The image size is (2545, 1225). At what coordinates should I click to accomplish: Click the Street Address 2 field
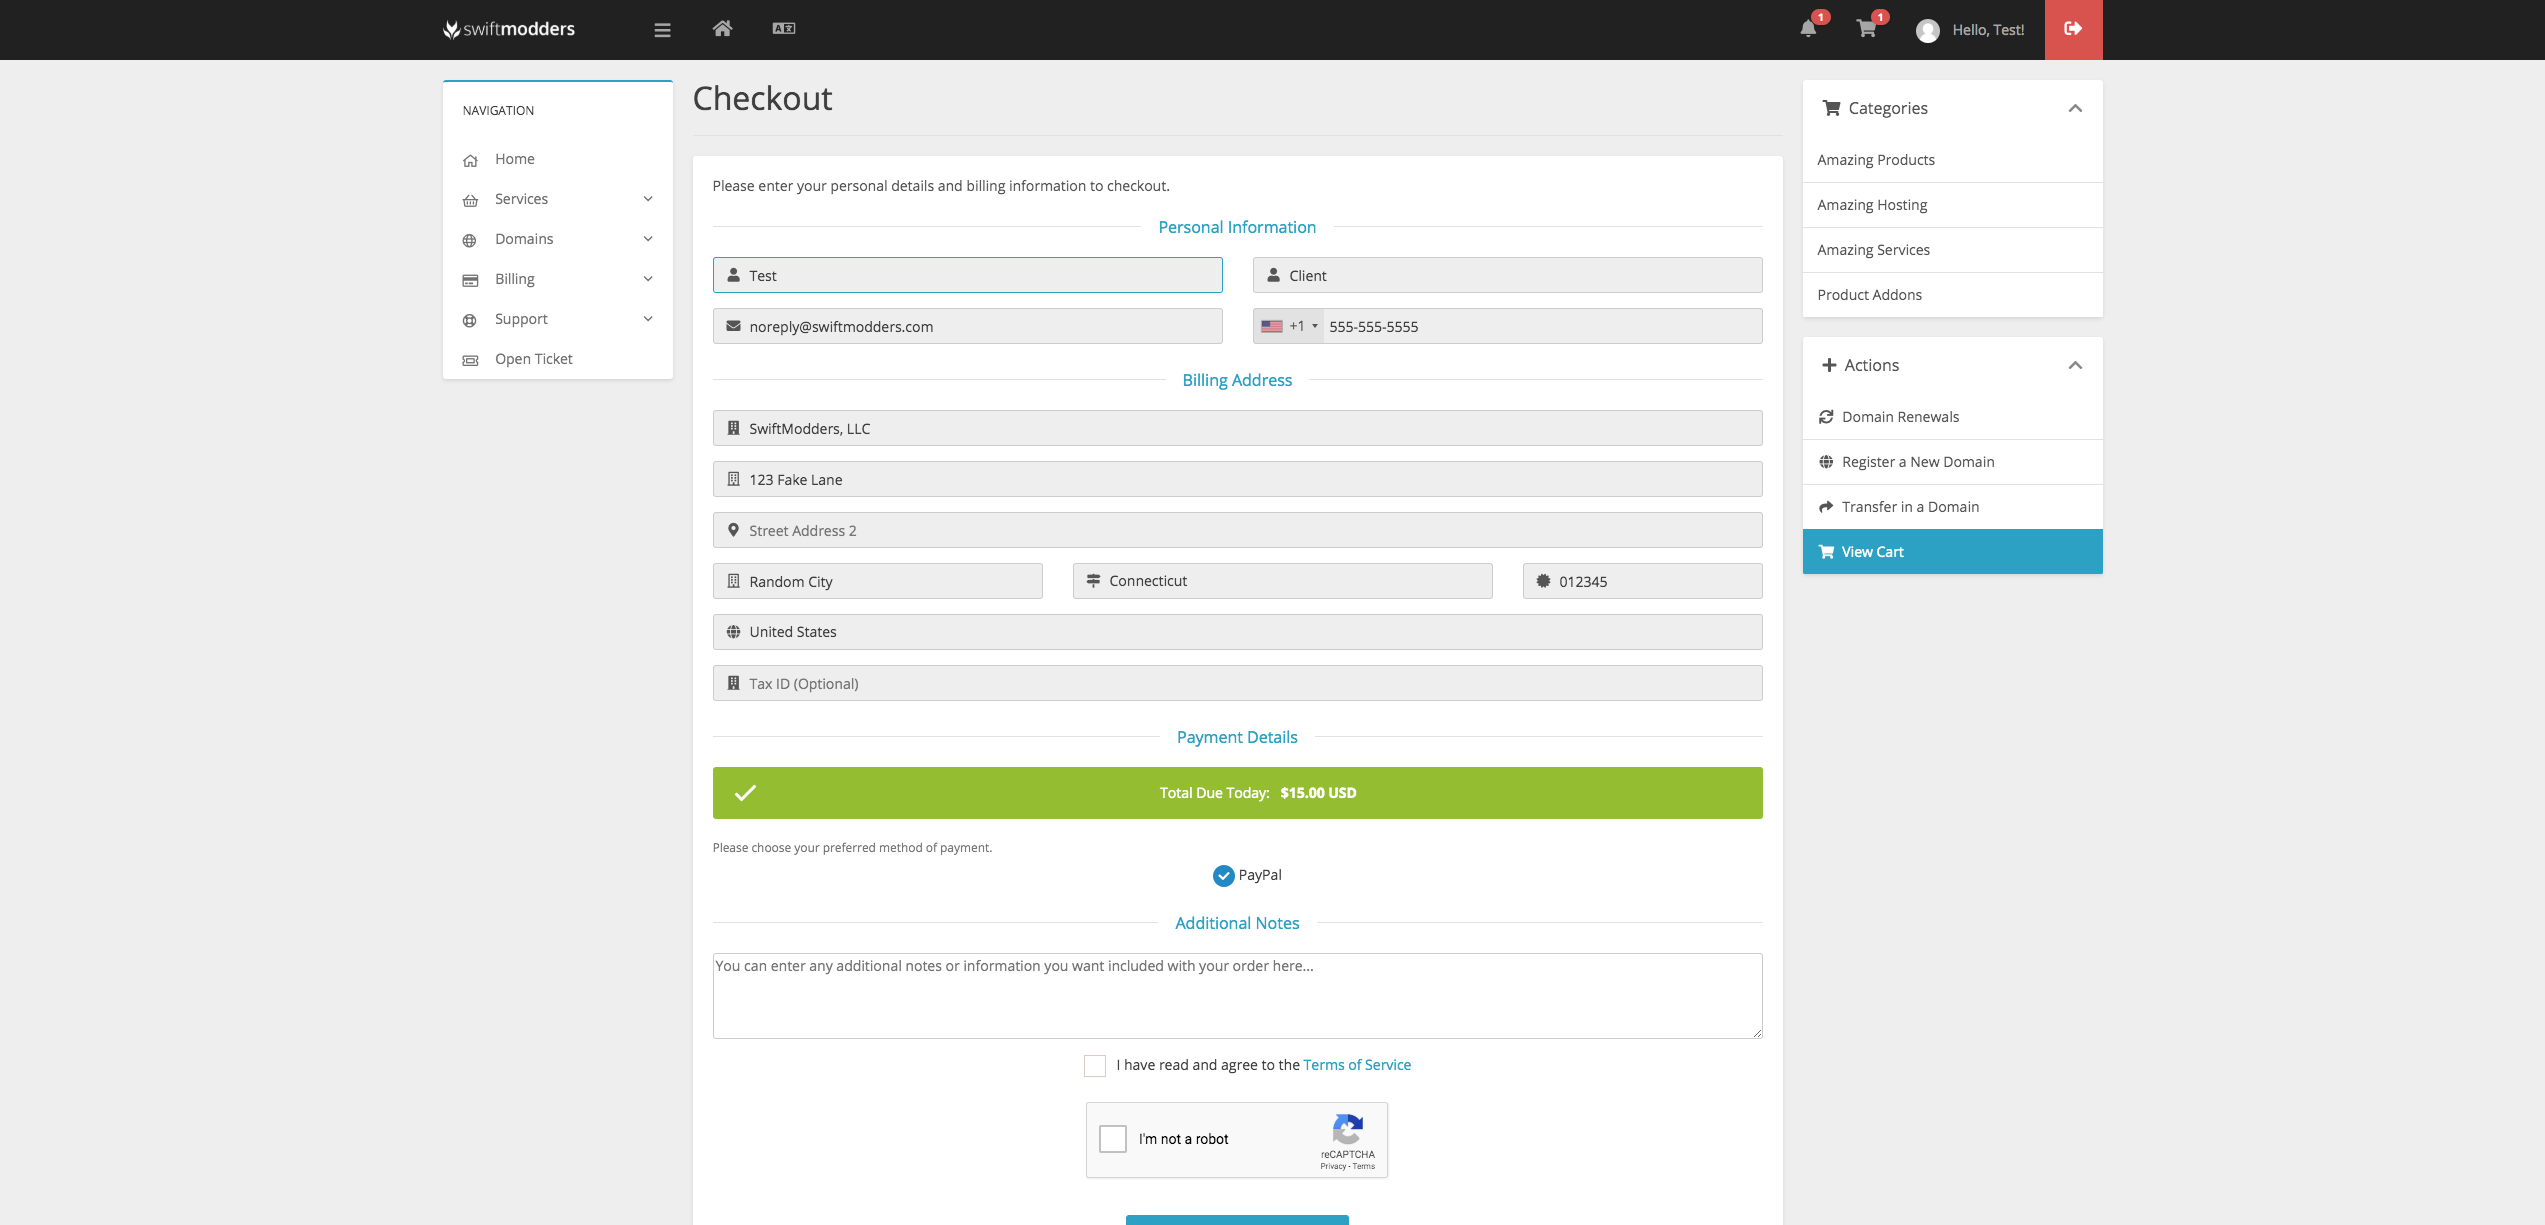pyautogui.click(x=1237, y=531)
